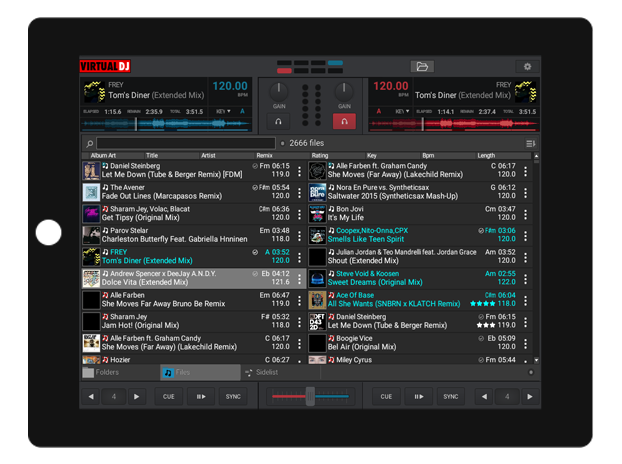Switch to the Folders tab
This screenshot has height=464, width=622.
[x=120, y=372]
